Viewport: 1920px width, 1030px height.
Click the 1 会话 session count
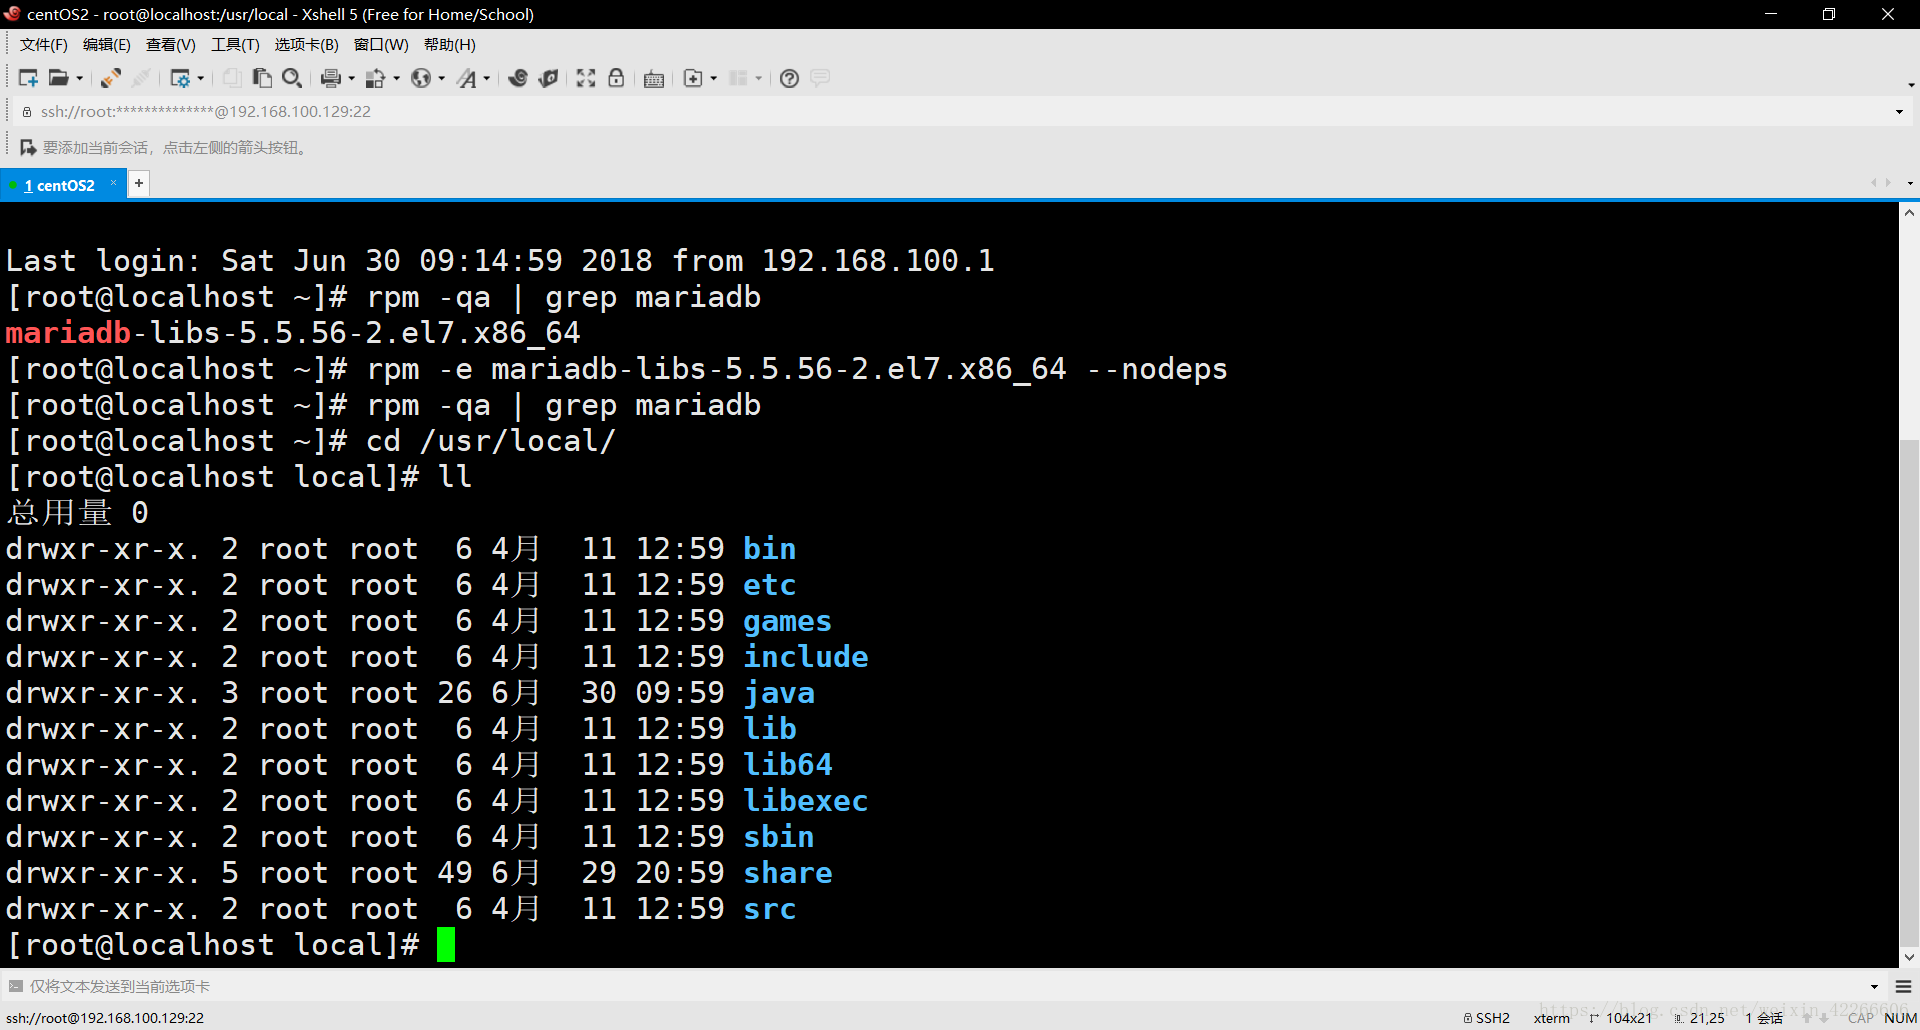[1765, 1018]
